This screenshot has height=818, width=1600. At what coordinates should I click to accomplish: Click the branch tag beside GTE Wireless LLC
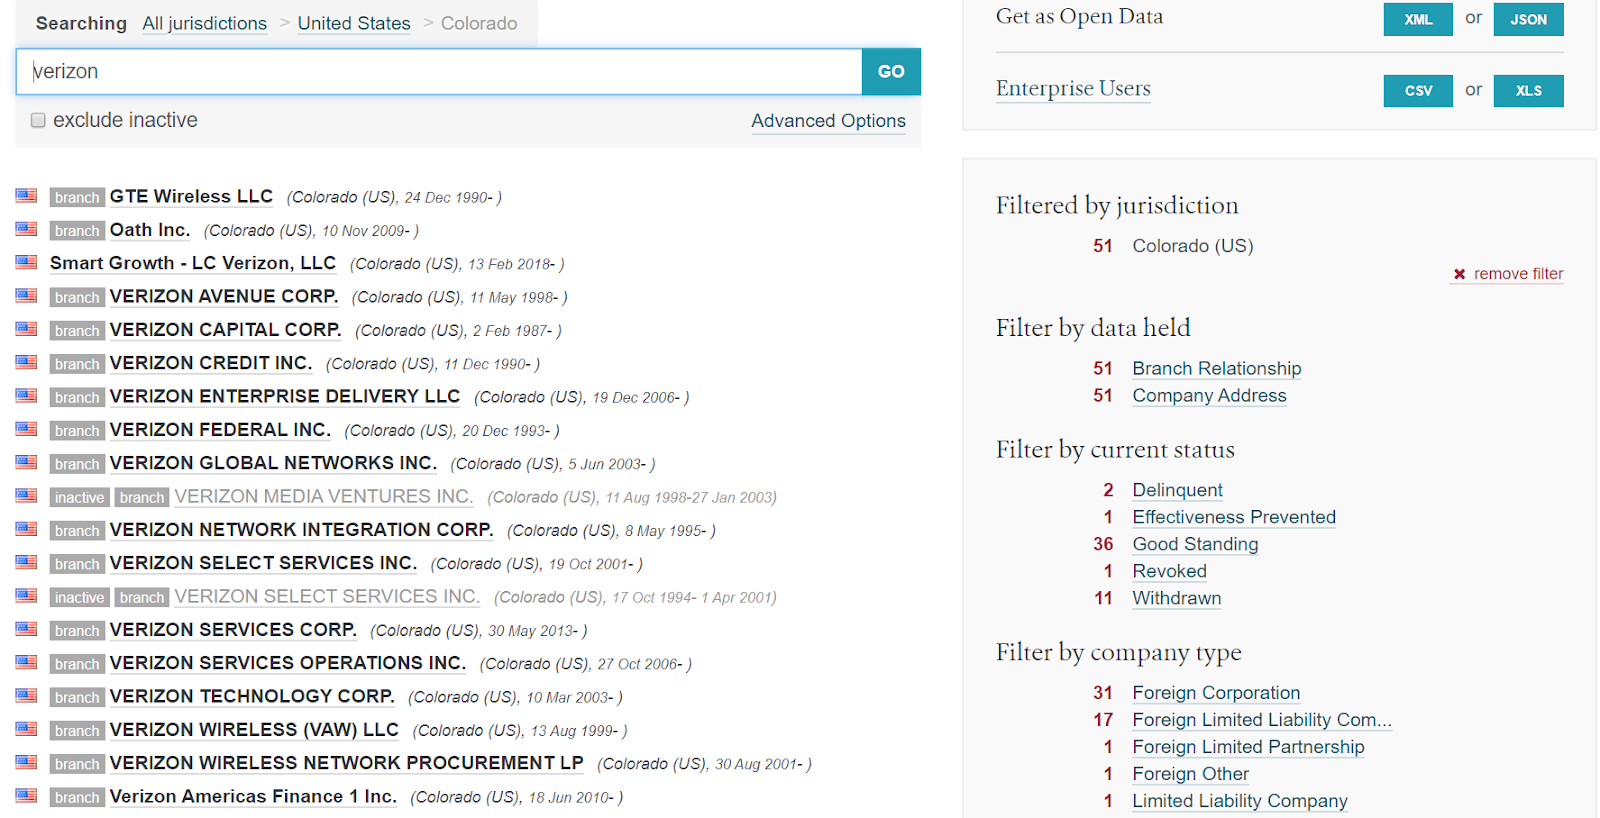tap(77, 197)
